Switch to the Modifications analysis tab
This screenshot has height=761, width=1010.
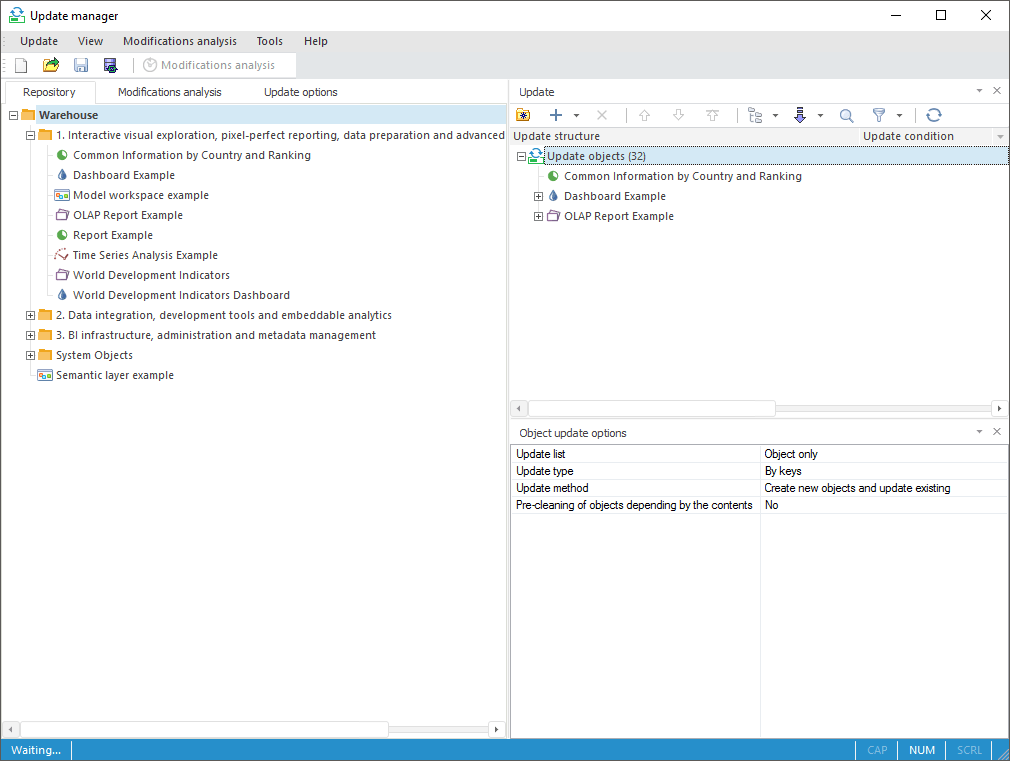click(169, 92)
